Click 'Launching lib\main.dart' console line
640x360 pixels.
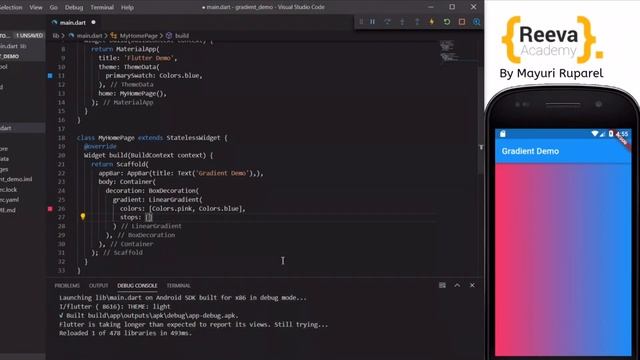click(x=183, y=298)
